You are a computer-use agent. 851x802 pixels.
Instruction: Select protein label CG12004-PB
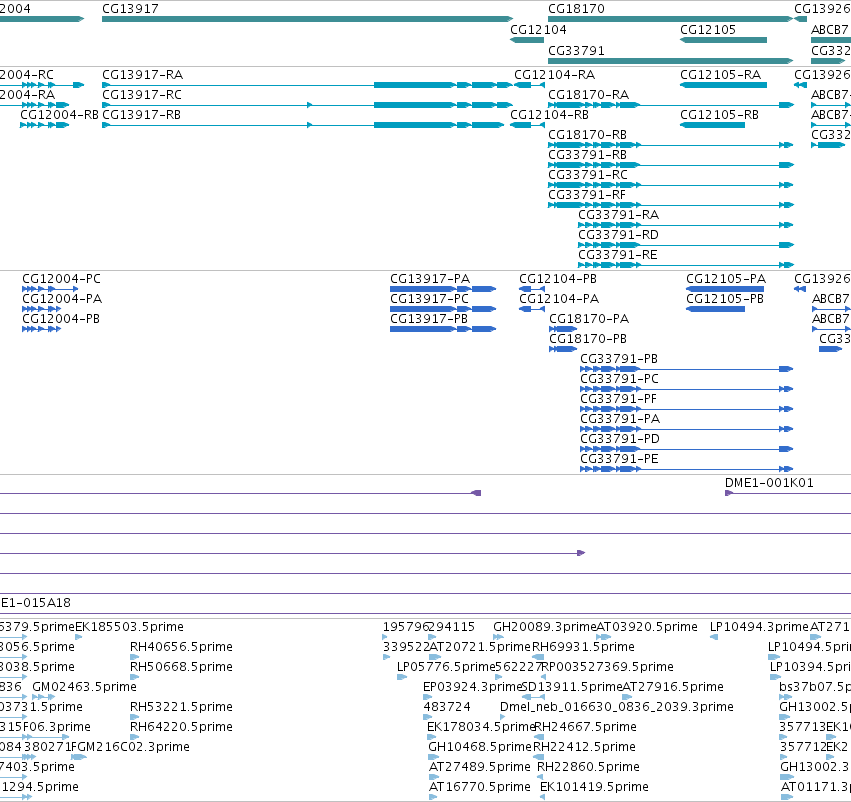pyautogui.click(x=61, y=319)
